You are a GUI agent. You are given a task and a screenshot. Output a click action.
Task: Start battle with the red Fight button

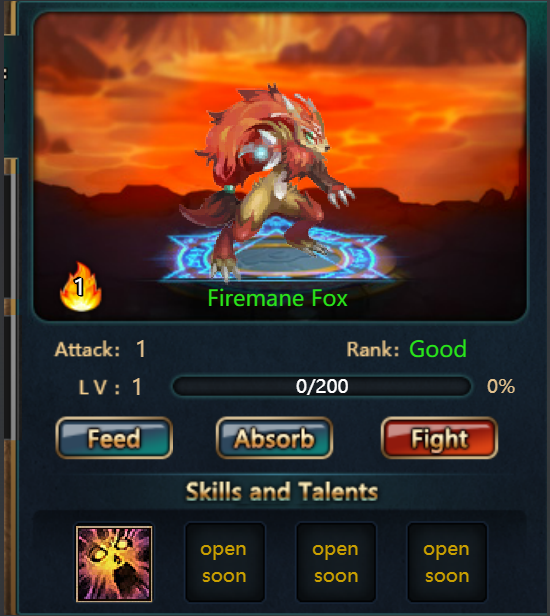(x=440, y=438)
